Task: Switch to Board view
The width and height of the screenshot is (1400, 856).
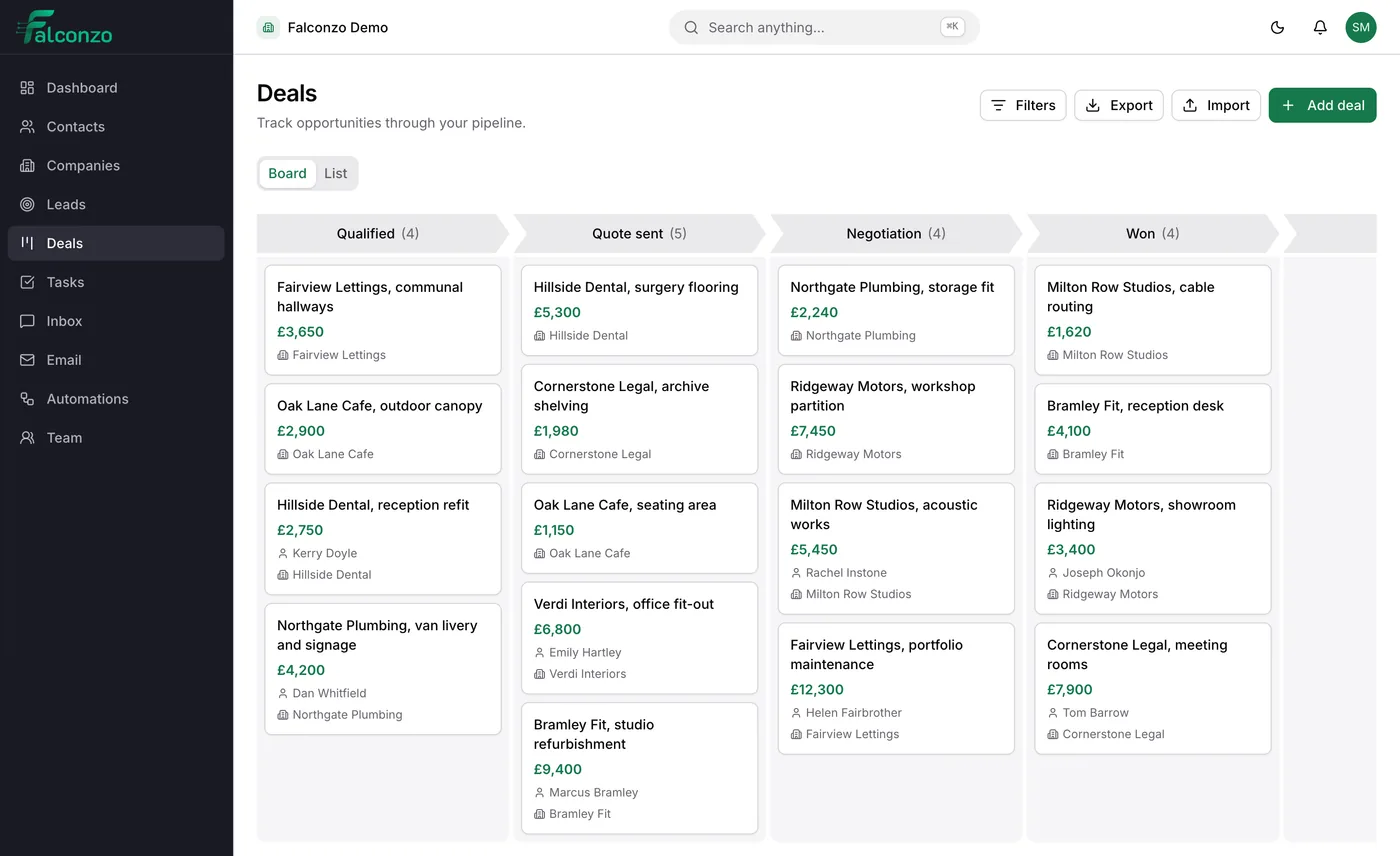Action: coord(287,173)
